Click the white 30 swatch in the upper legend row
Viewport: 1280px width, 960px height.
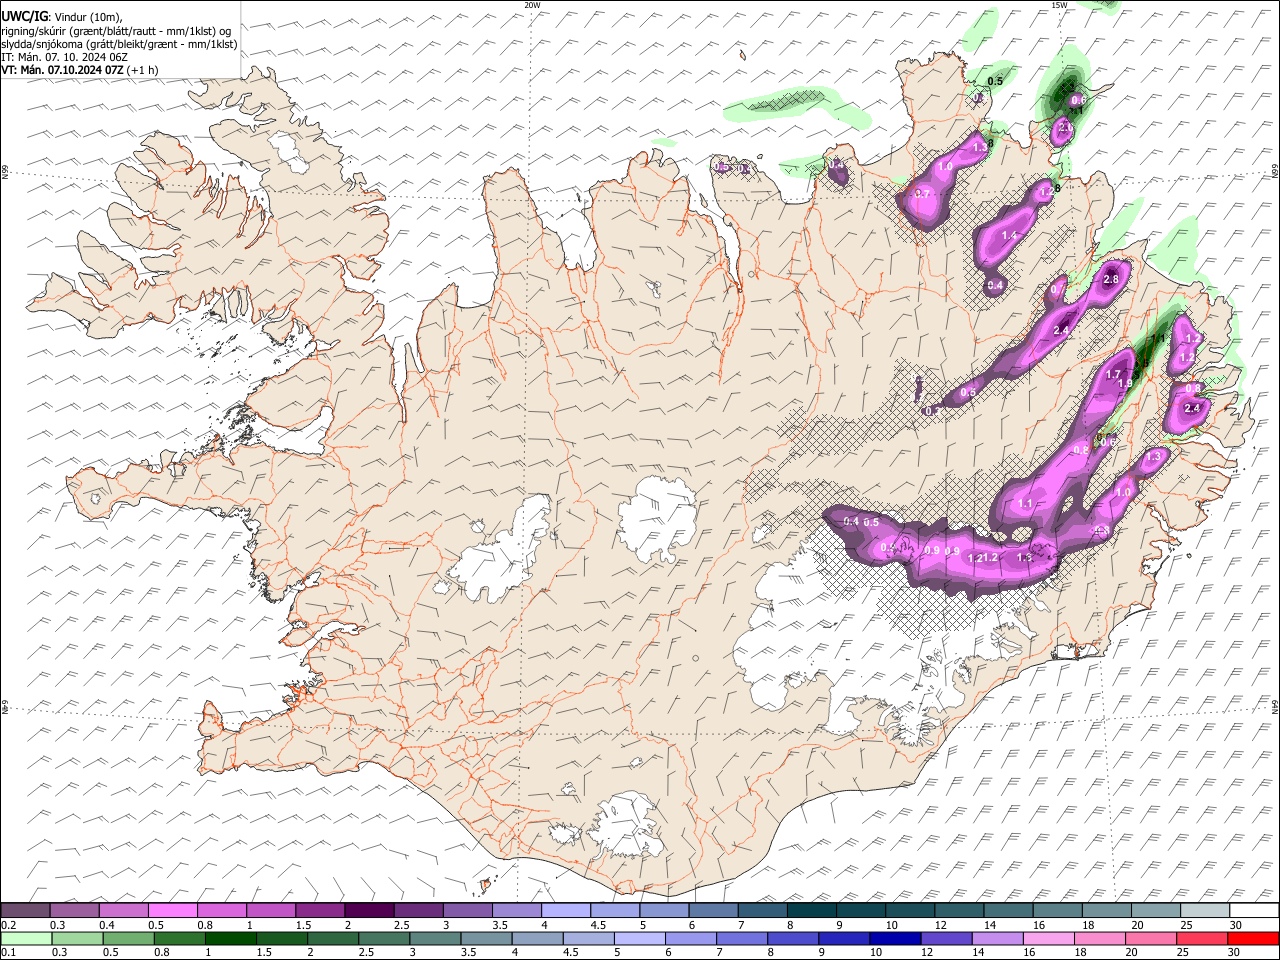[1254, 911]
